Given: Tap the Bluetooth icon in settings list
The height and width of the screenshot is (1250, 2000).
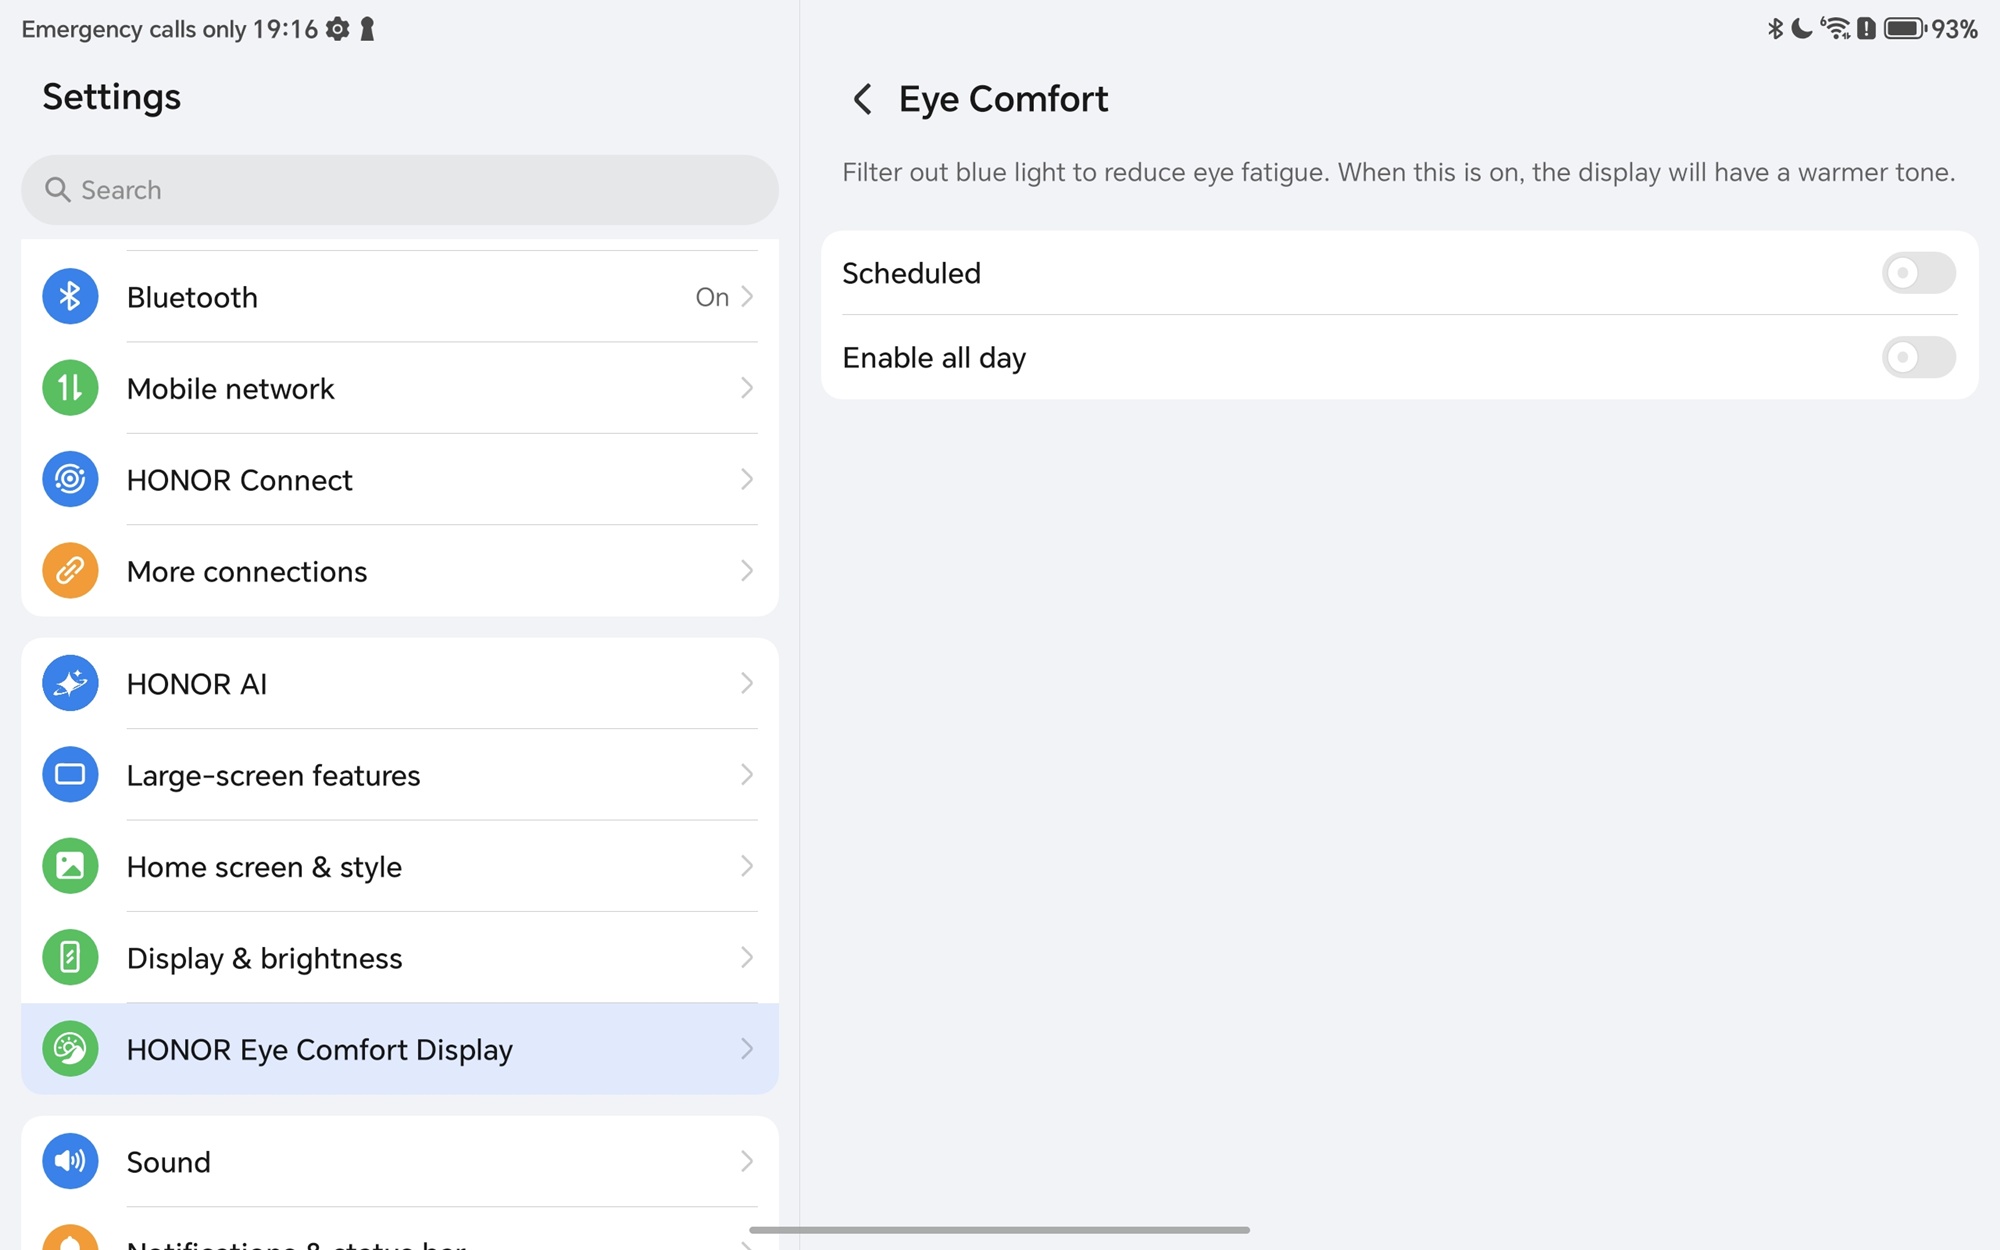Looking at the screenshot, I should pyautogui.click(x=70, y=297).
